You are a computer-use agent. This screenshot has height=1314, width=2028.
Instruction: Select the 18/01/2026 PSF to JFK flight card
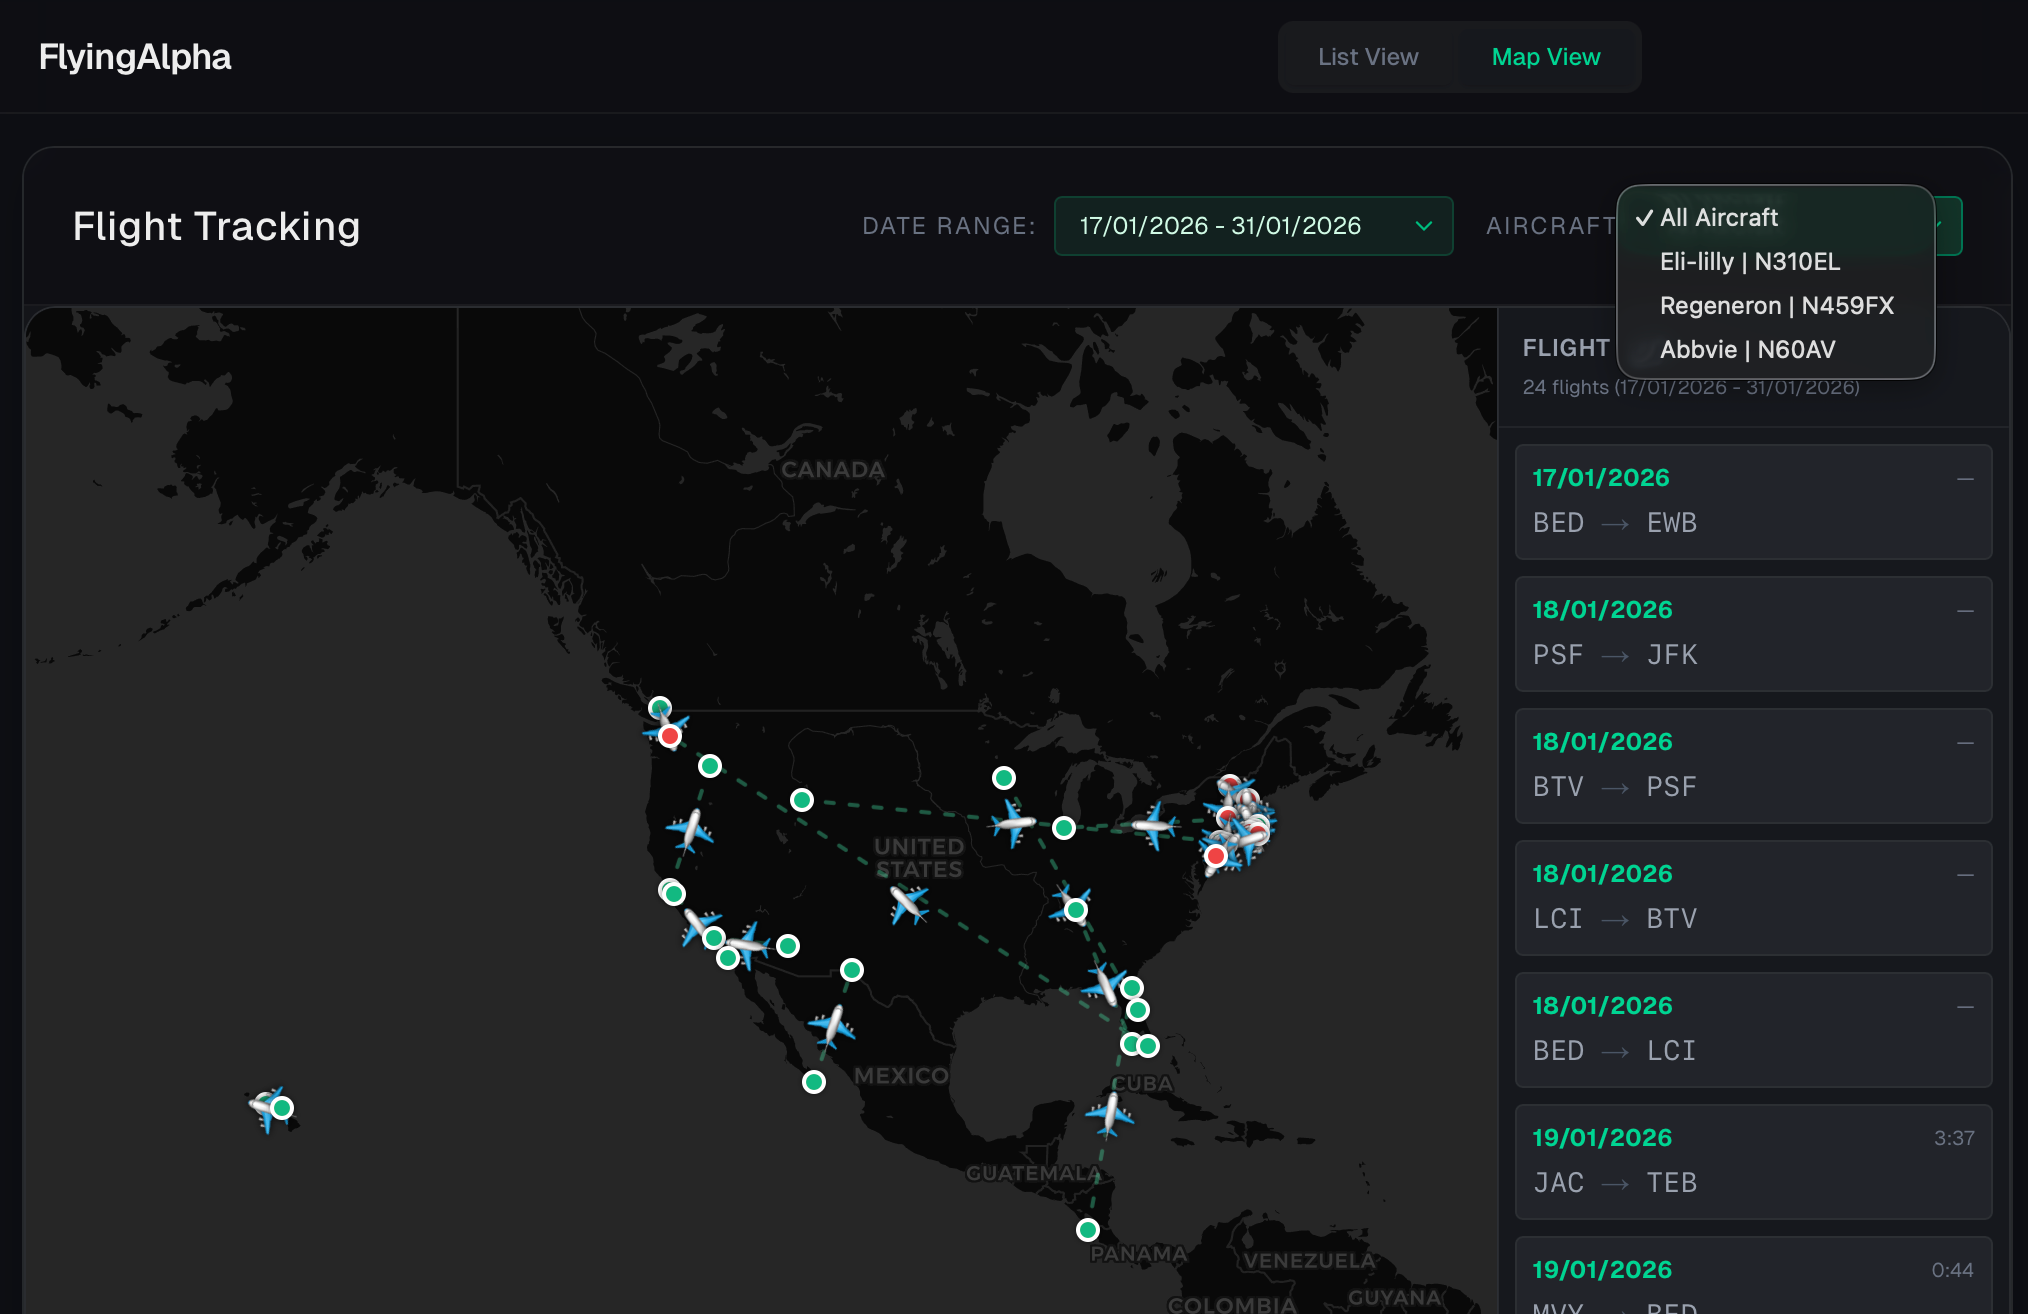click(1752, 633)
